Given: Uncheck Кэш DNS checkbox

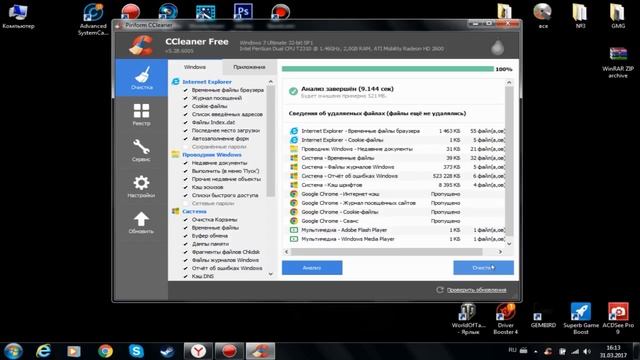Looking at the screenshot, I should click(x=186, y=276).
